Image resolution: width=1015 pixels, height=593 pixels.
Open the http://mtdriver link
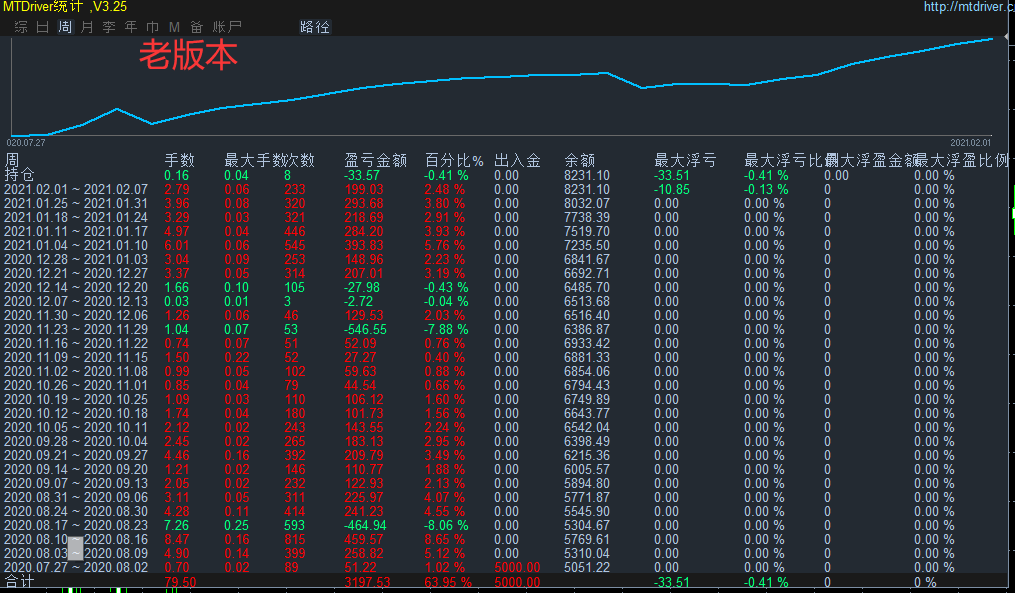click(x=969, y=6)
